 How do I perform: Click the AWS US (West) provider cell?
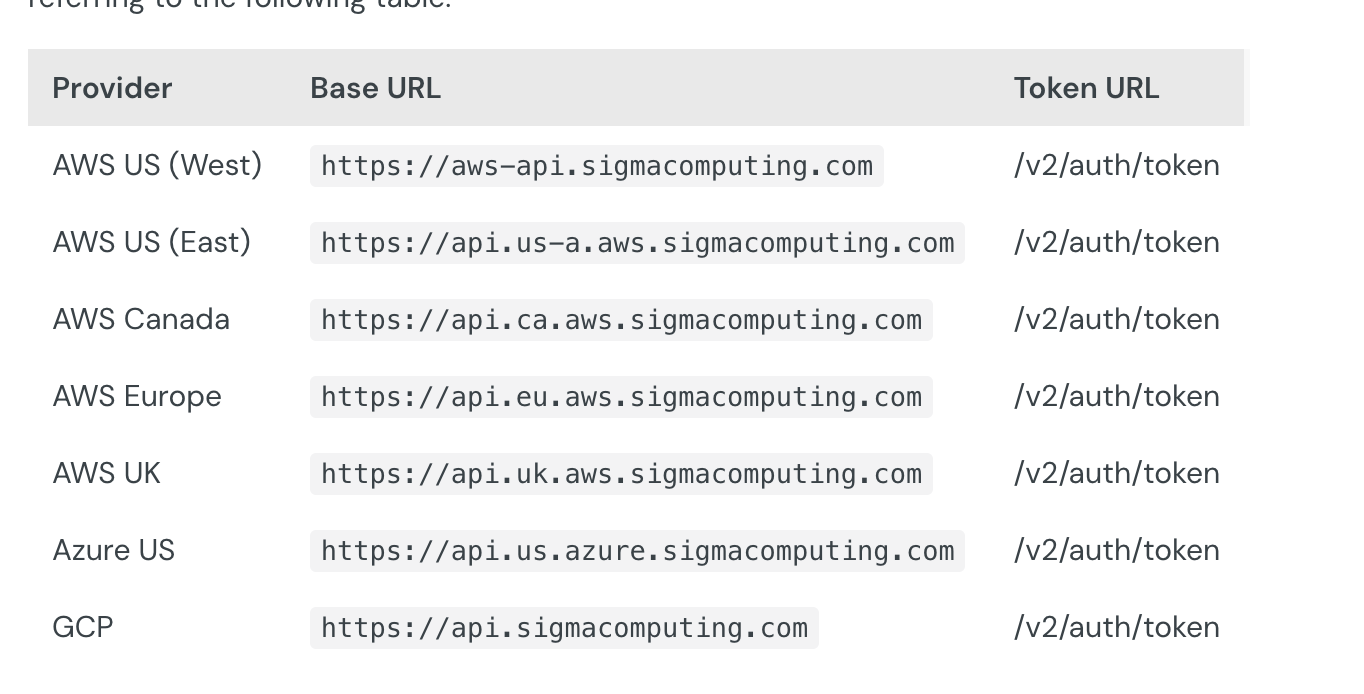point(157,165)
